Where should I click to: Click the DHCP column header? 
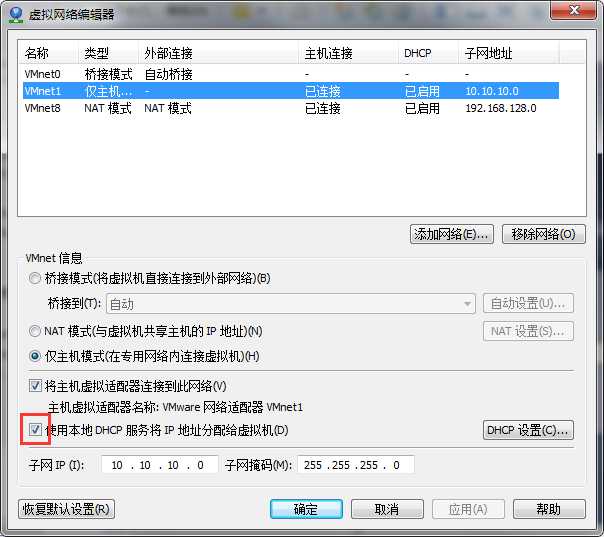click(x=428, y=53)
